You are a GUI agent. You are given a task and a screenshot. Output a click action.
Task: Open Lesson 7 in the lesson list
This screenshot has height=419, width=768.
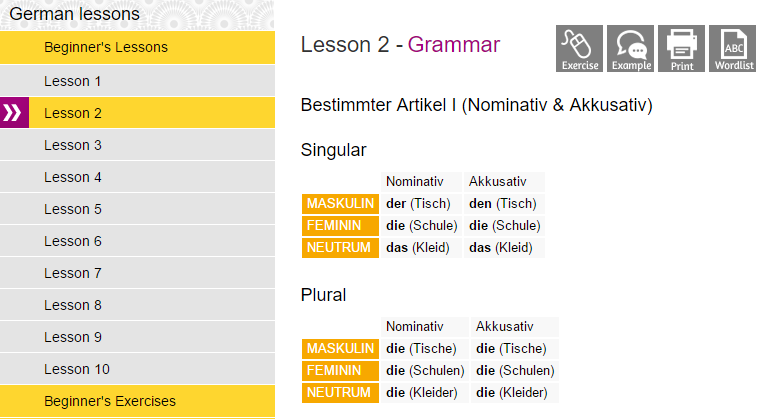coord(137,273)
